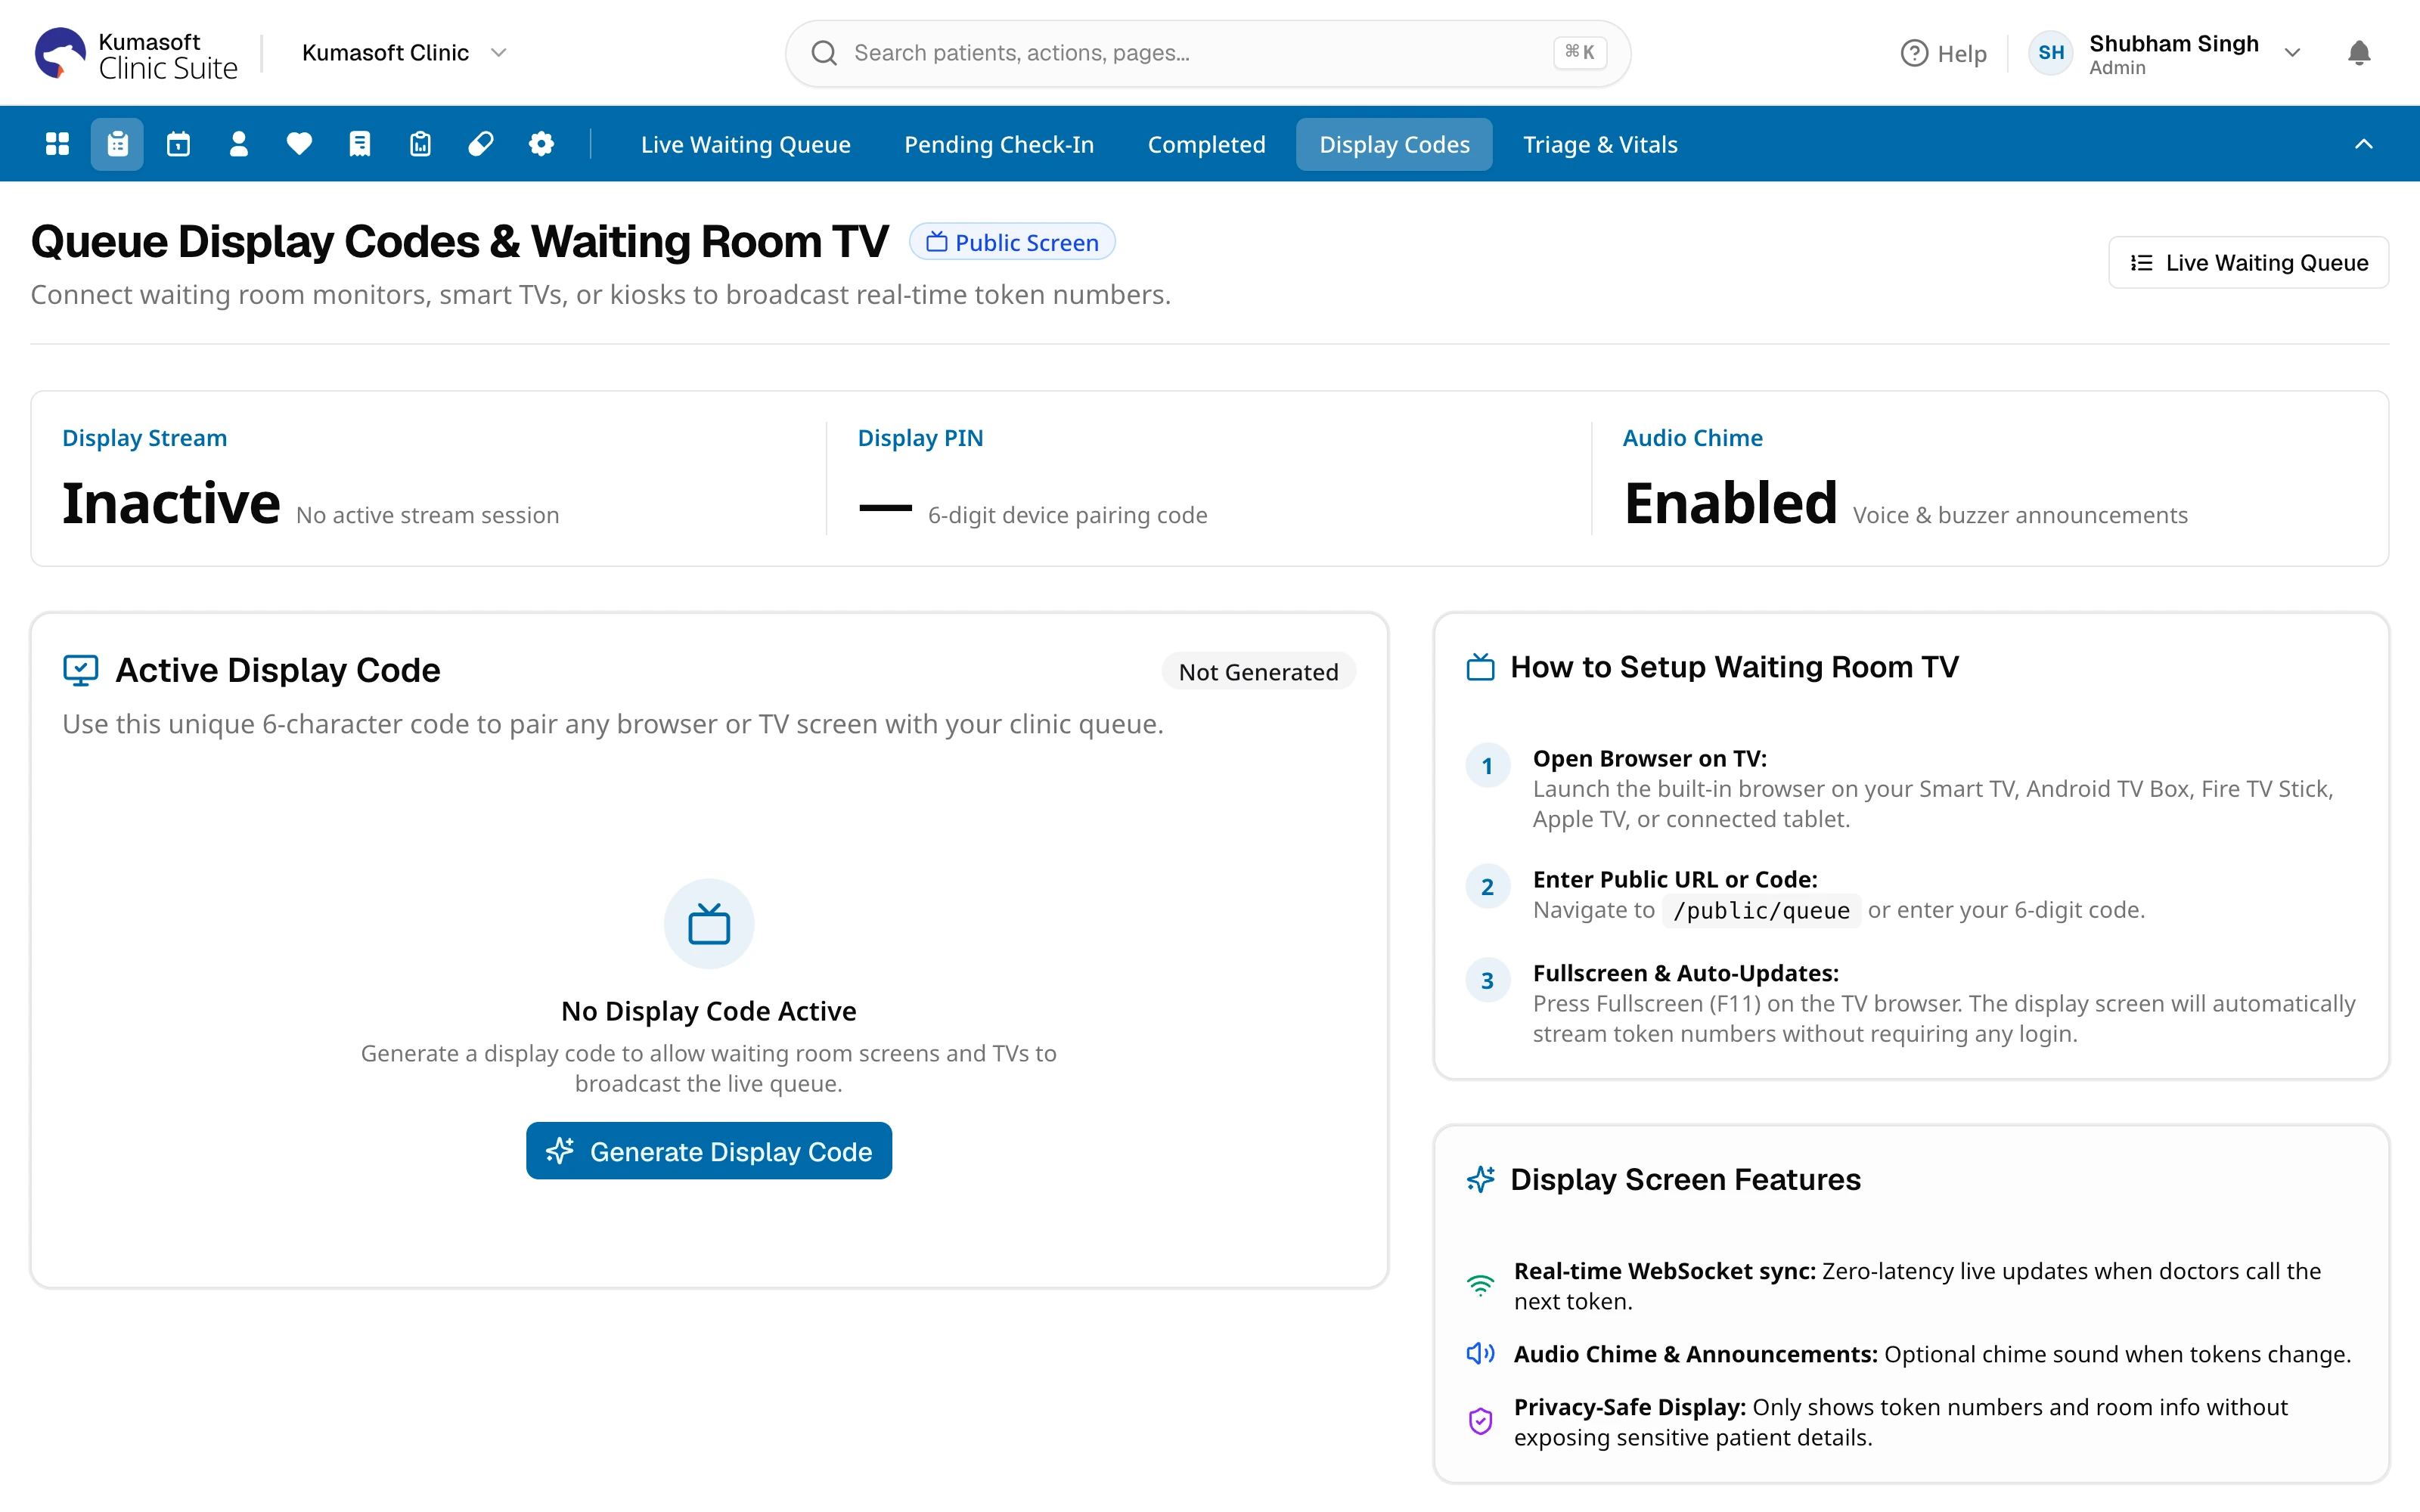Image resolution: width=2420 pixels, height=1512 pixels.
Task: Click the heart icon in navbar
Action: pos(299,144)
